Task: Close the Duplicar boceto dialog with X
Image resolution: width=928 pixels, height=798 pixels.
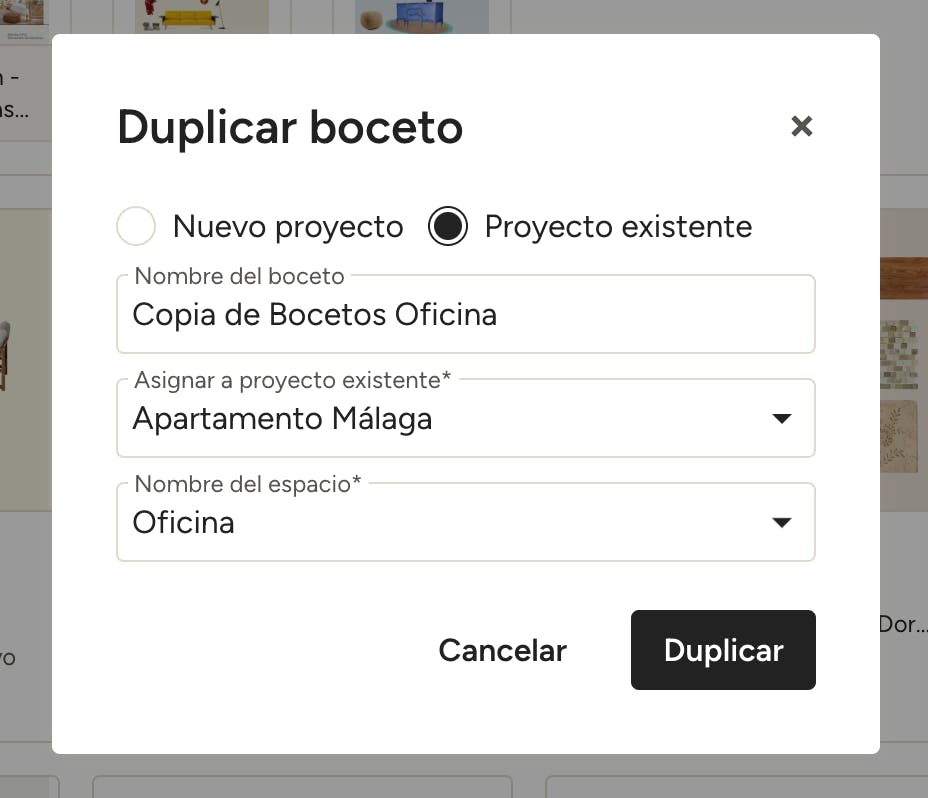Action: (801, 126)
